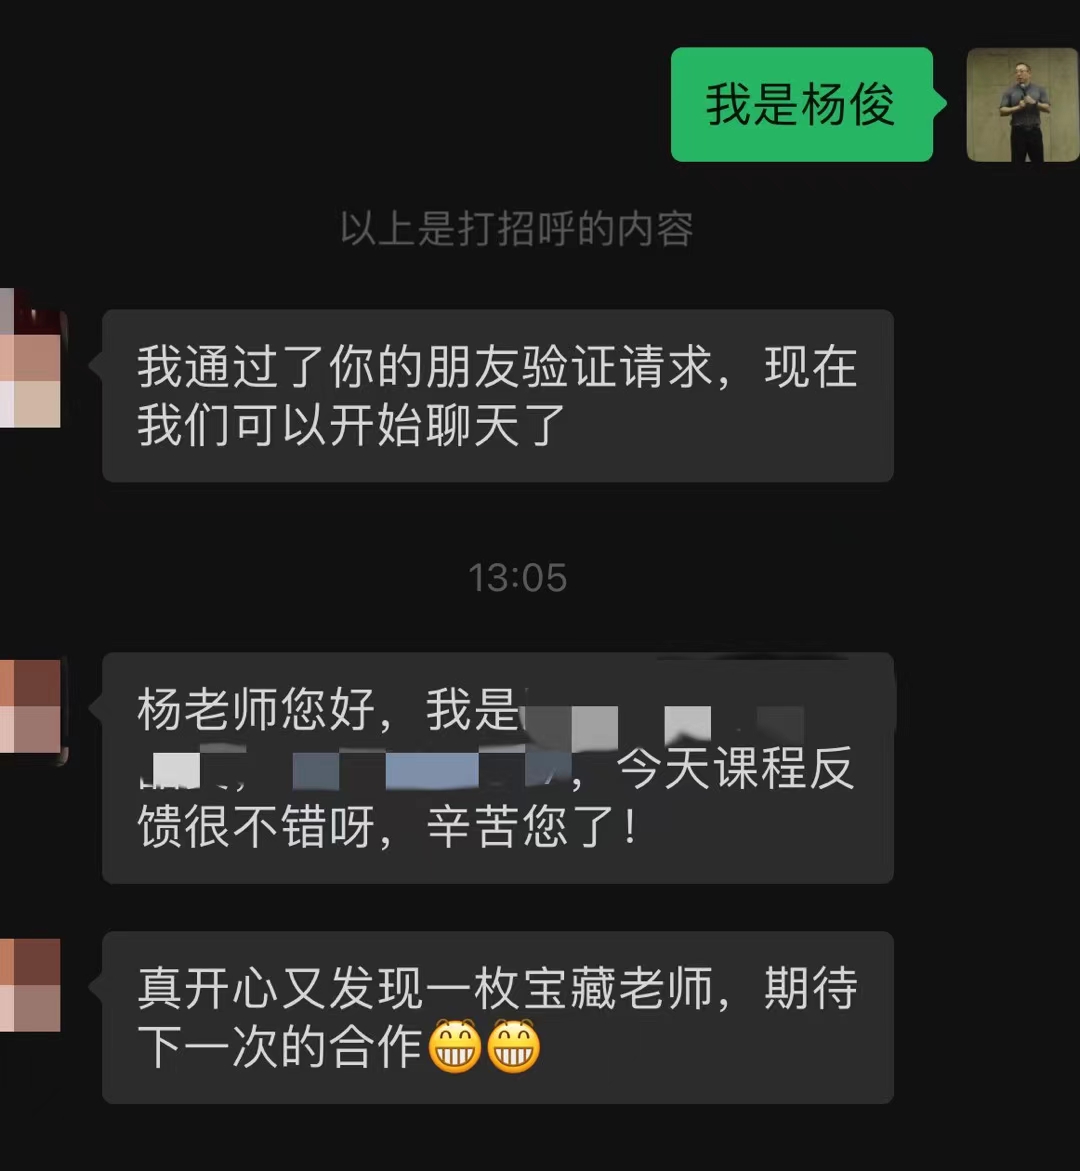Click the "以上是打招呼的内容" system notice
Viewport: 1080px width, 1171px height.
(517, 229)
